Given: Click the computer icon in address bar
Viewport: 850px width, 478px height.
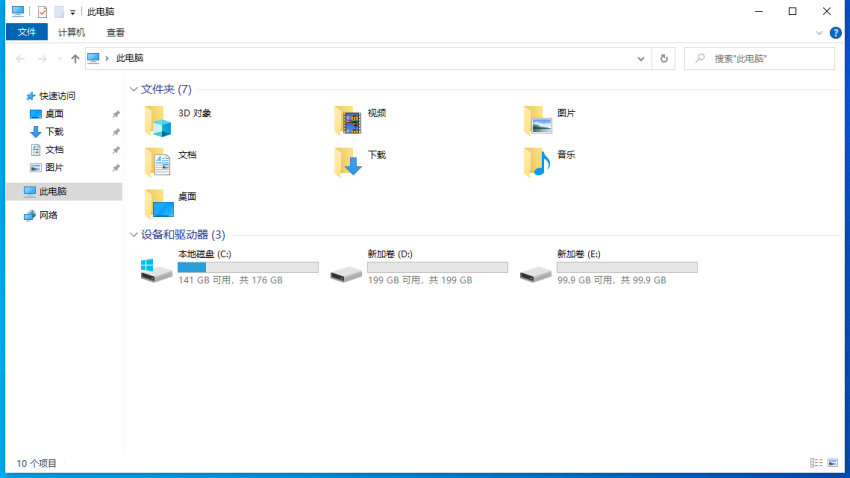Looking at the screenshot, I should coord(93,58).
